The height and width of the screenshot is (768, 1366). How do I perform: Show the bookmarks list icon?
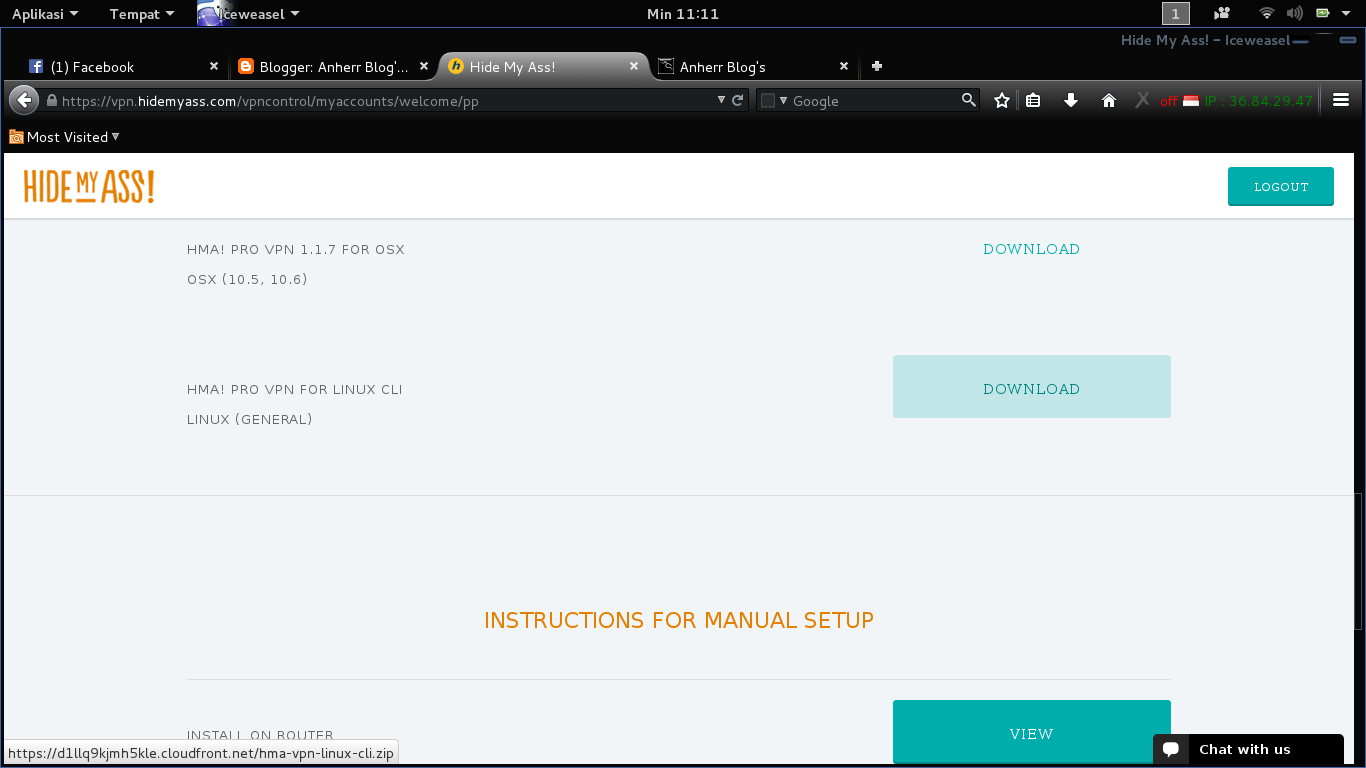[x=1034, y=100]
